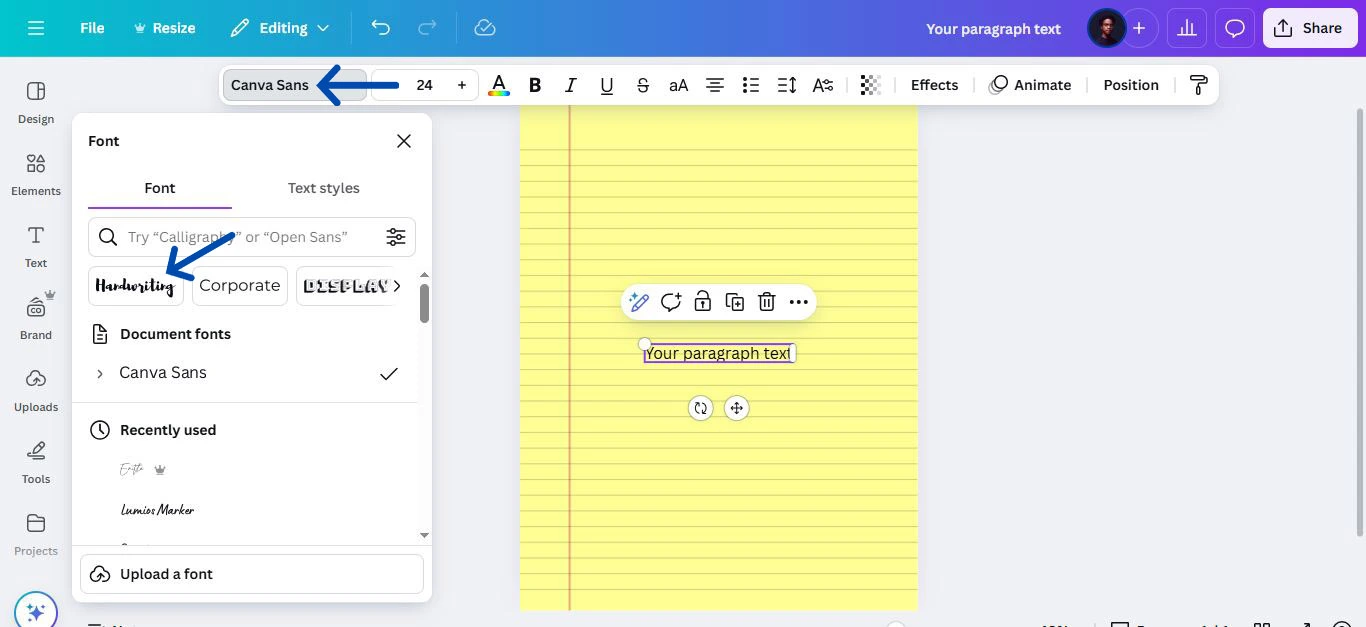Edit the font size value 24

pos(424,85)
